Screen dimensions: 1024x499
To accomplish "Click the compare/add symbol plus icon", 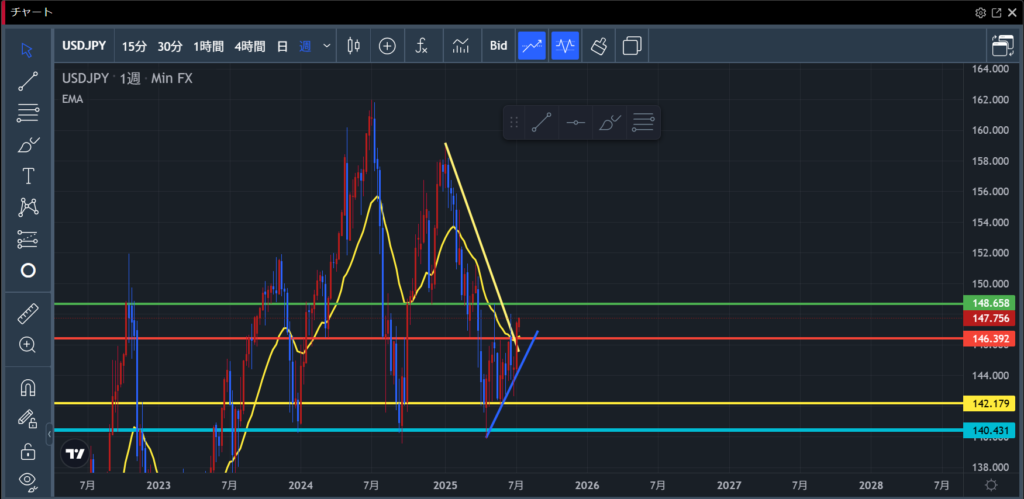I will (387, 46).
